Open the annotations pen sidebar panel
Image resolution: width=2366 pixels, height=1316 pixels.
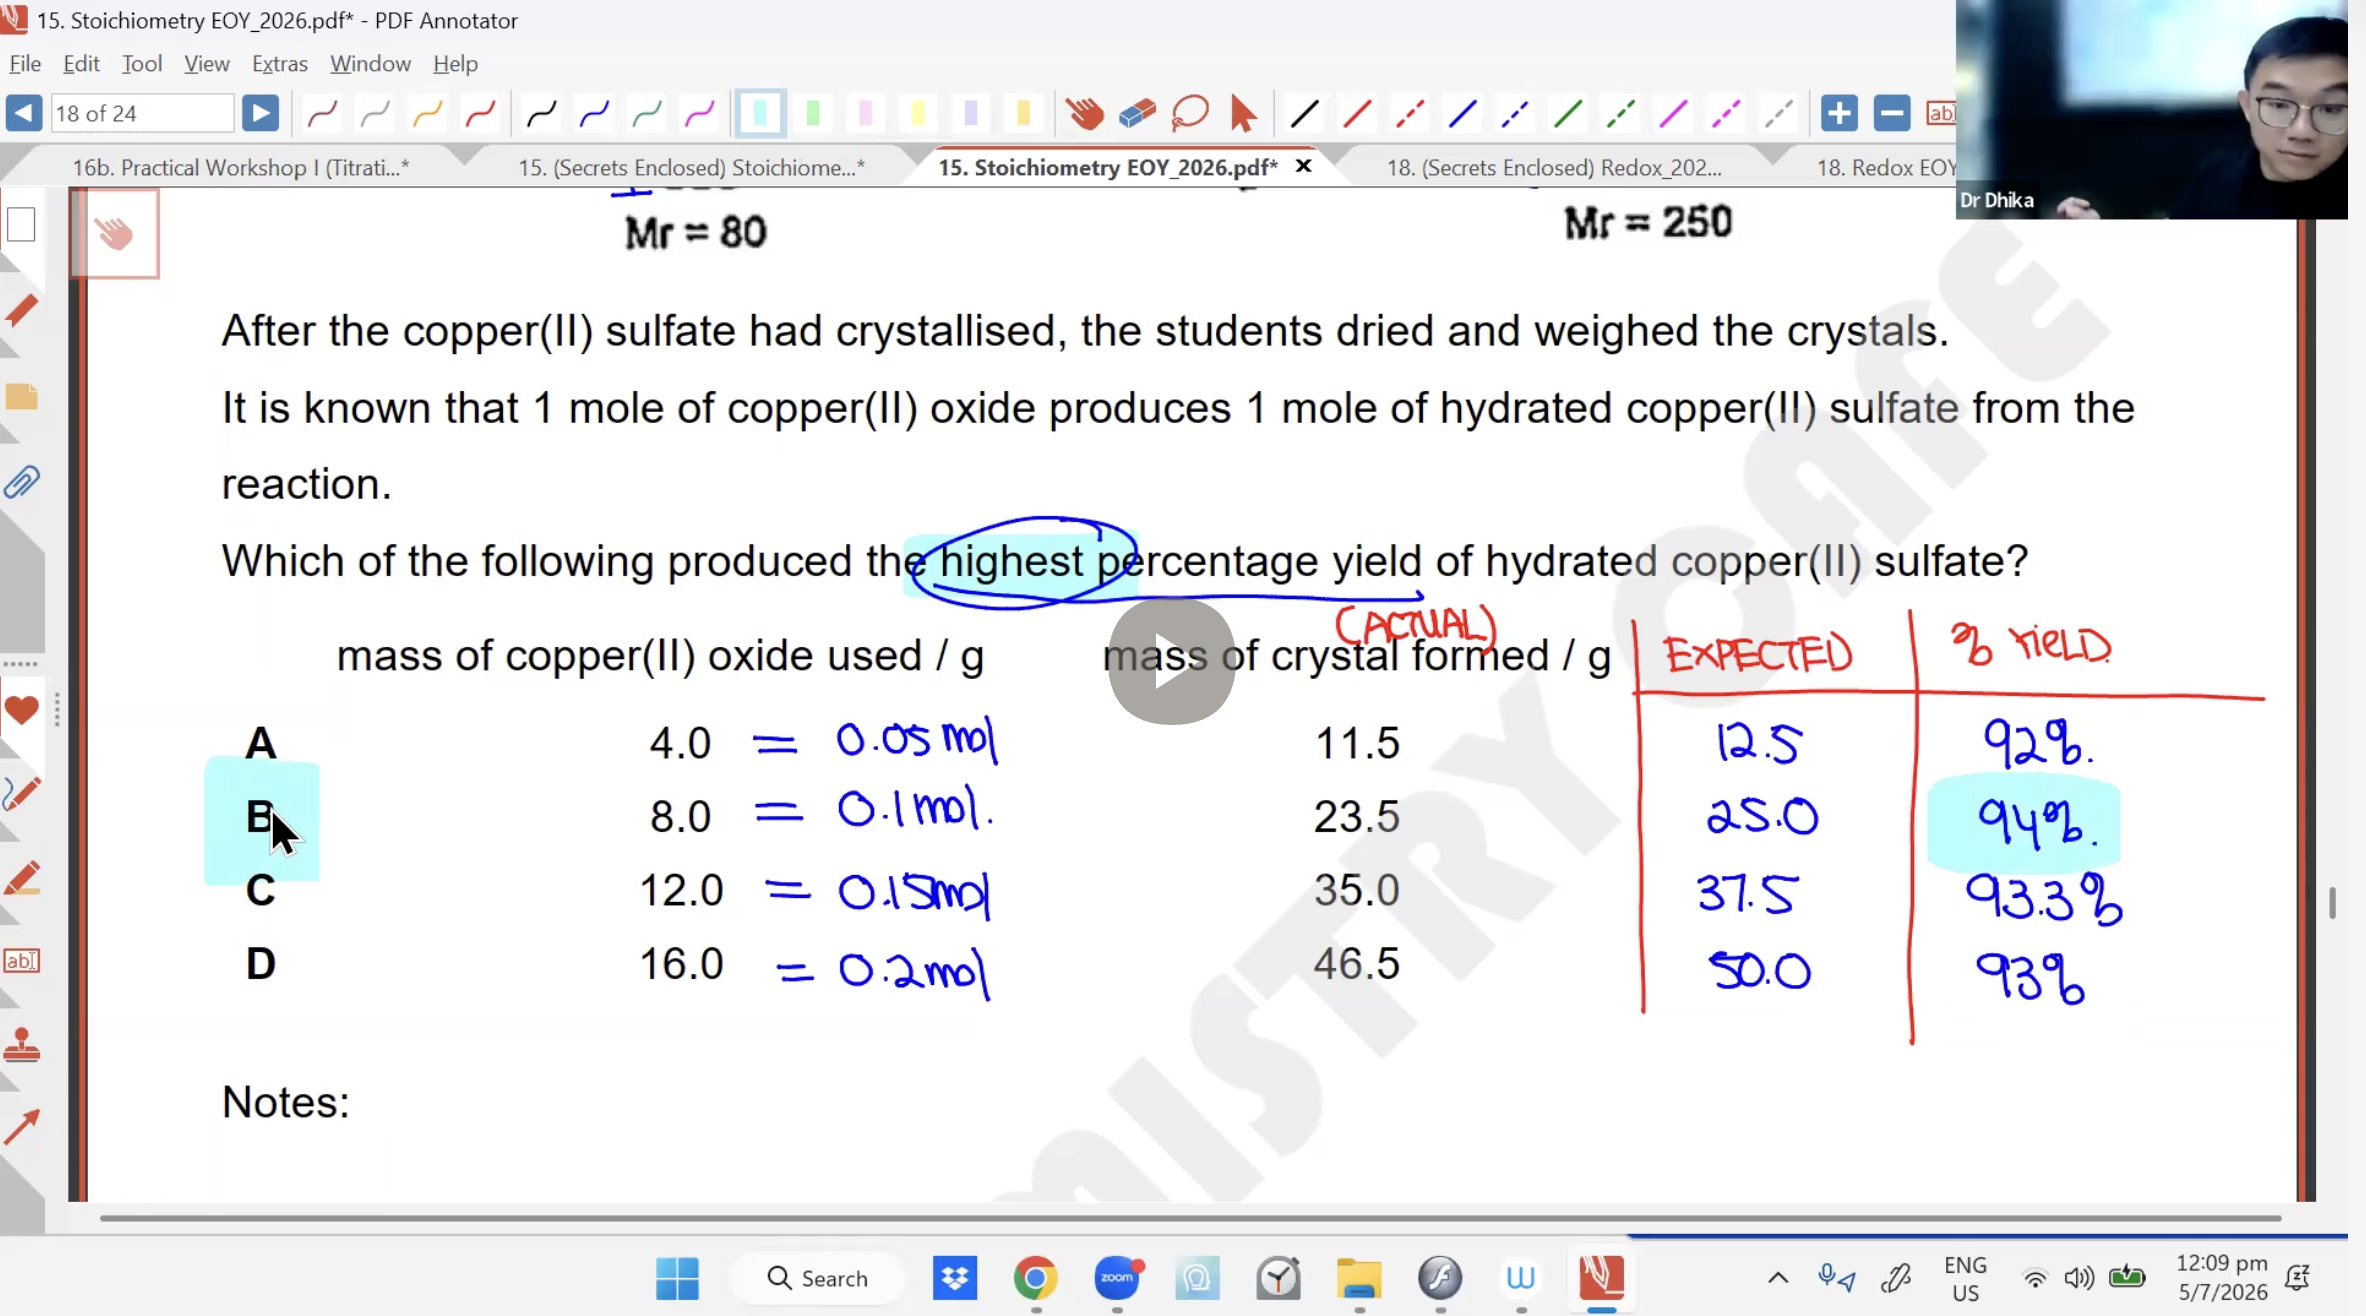point(21,311)
